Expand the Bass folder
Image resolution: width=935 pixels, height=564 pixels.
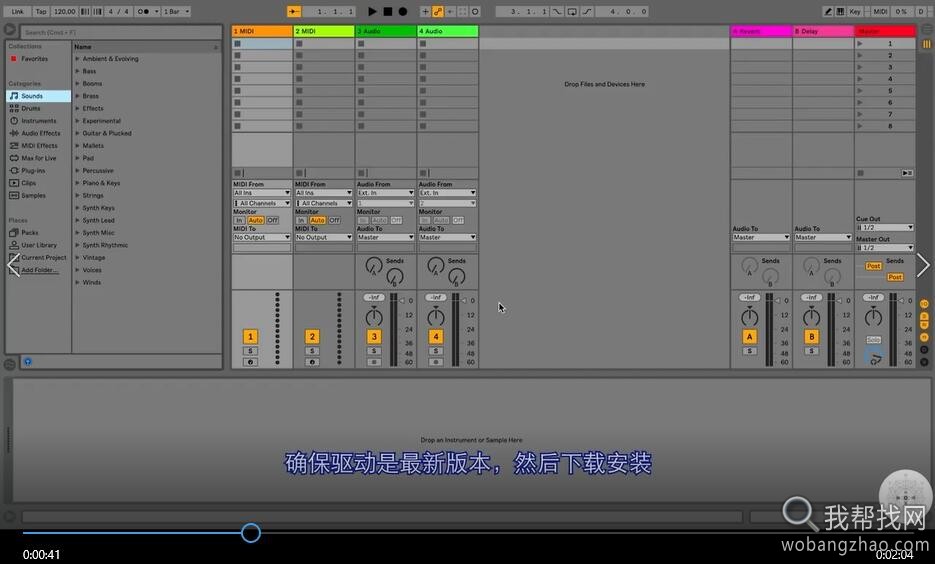click(x=78, y=72)
